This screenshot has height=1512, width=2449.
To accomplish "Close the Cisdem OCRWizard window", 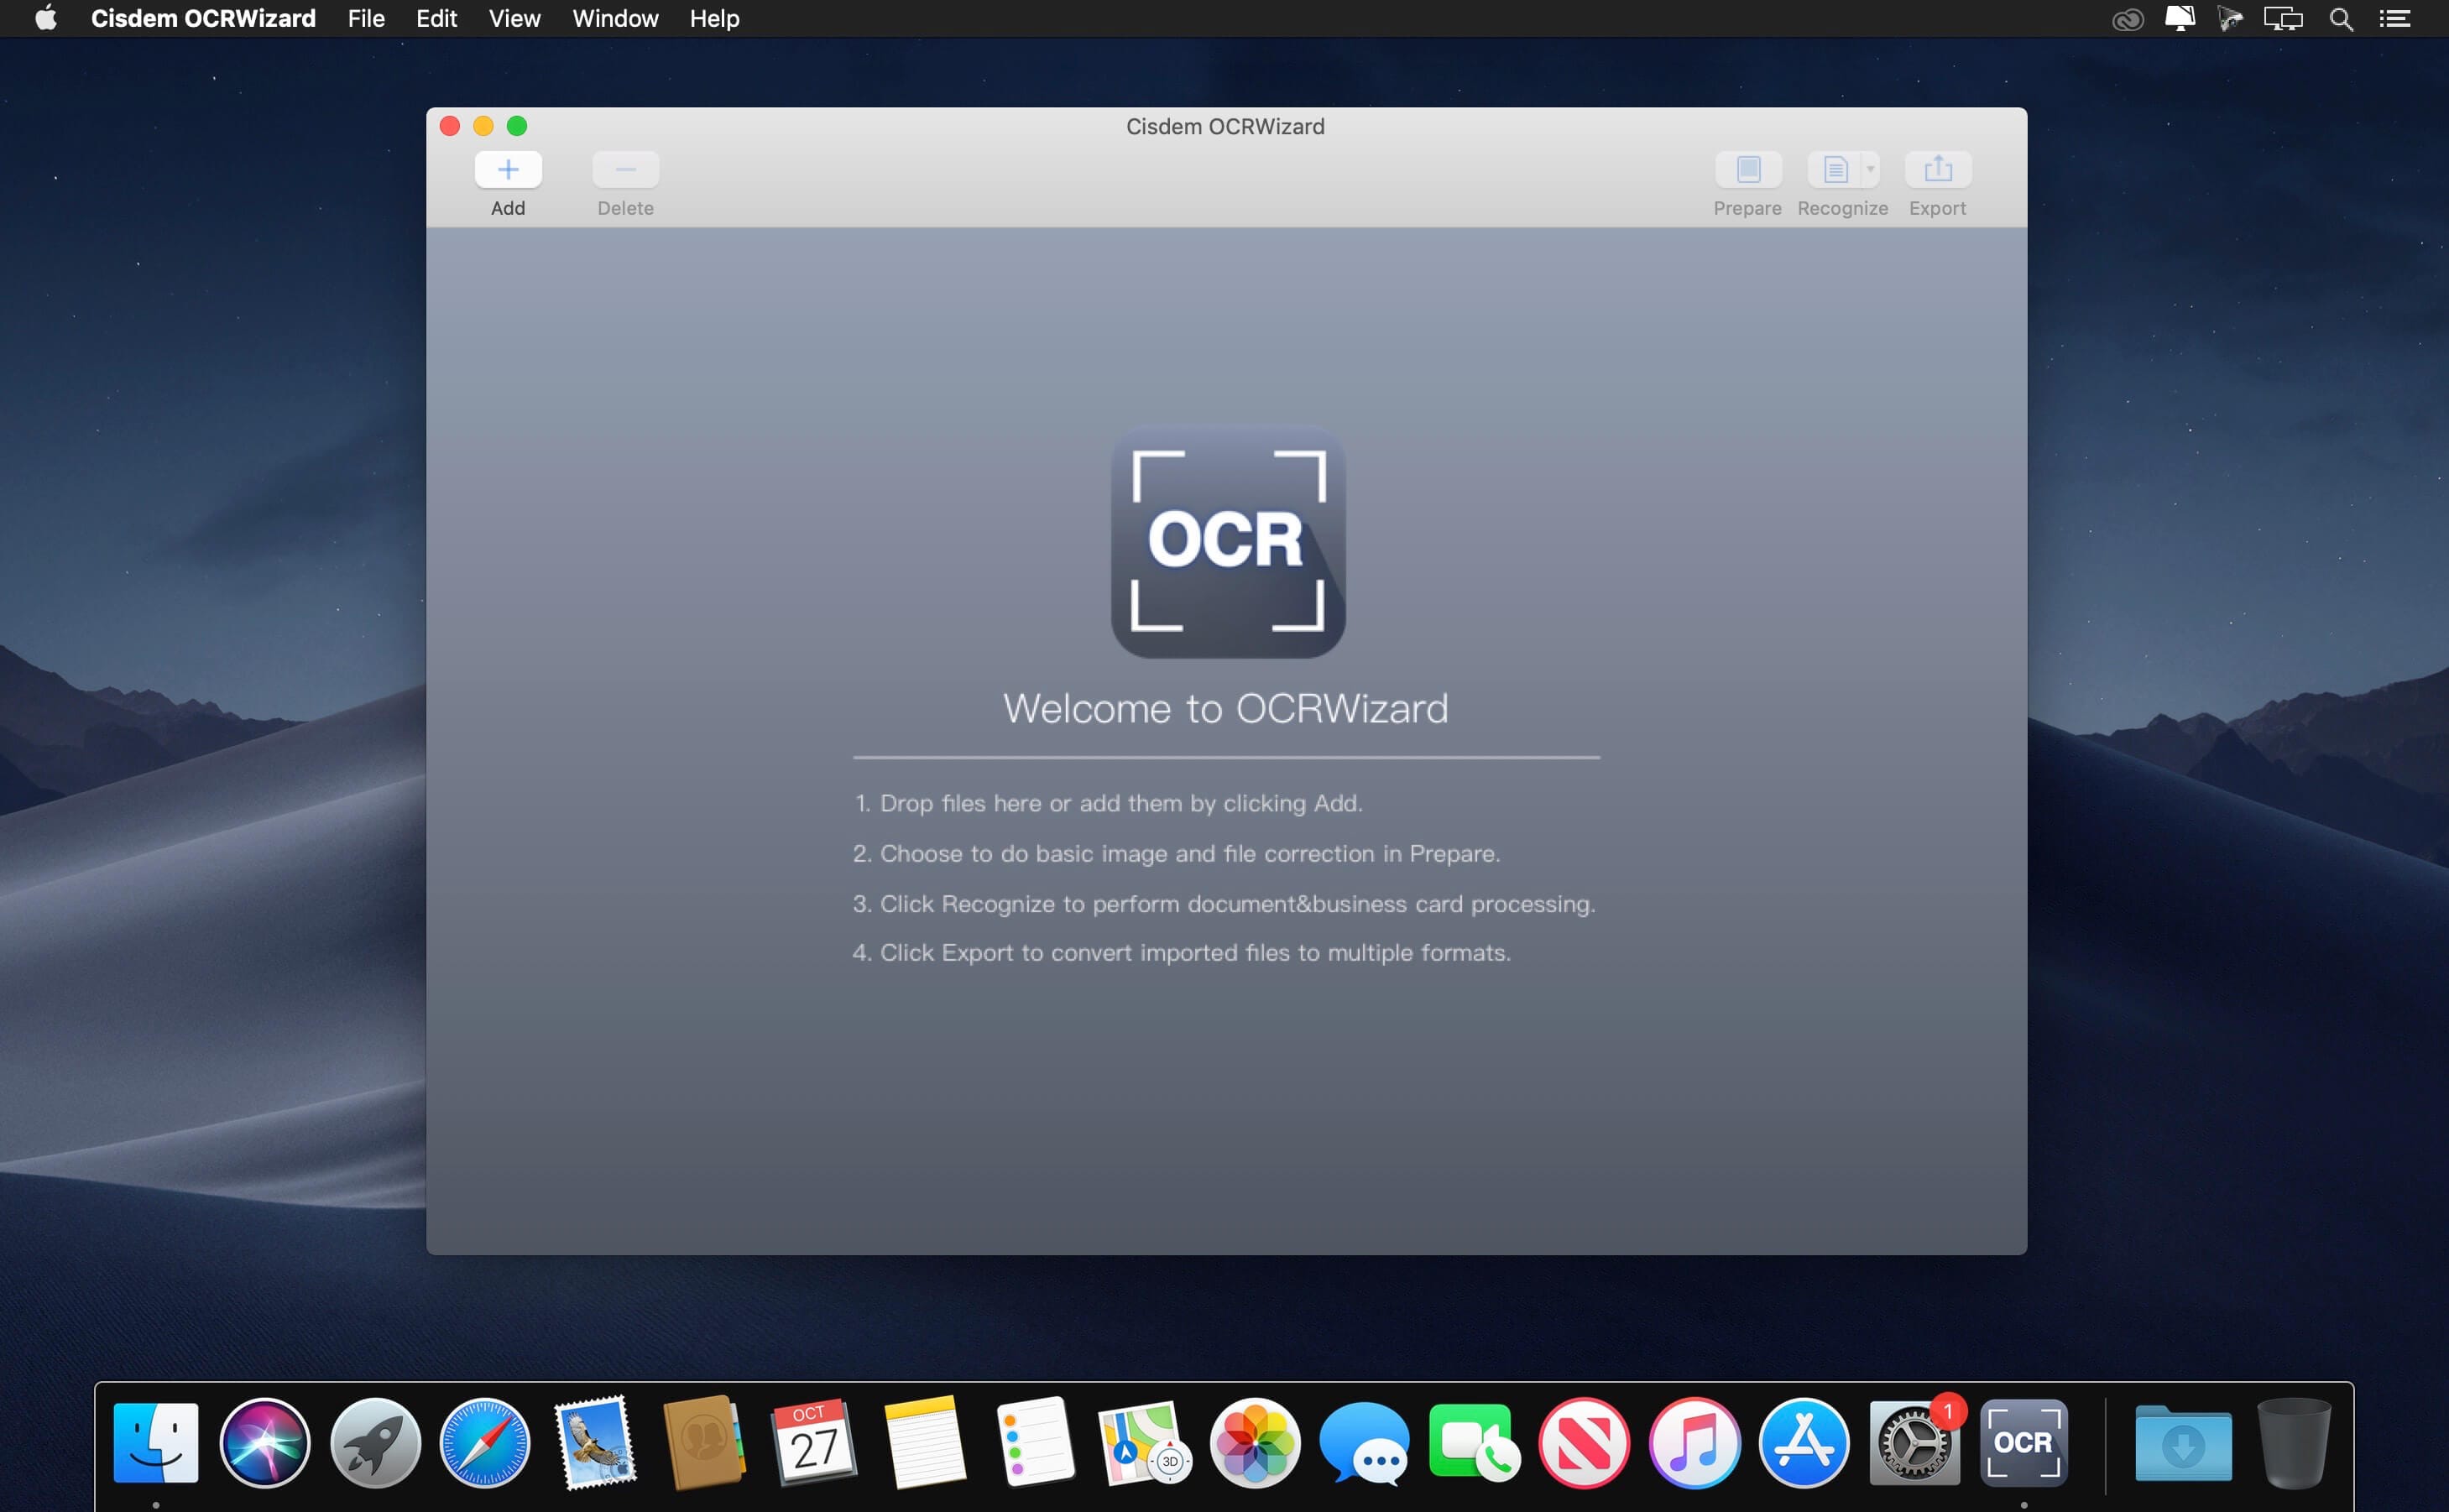I will pos(450,126).
